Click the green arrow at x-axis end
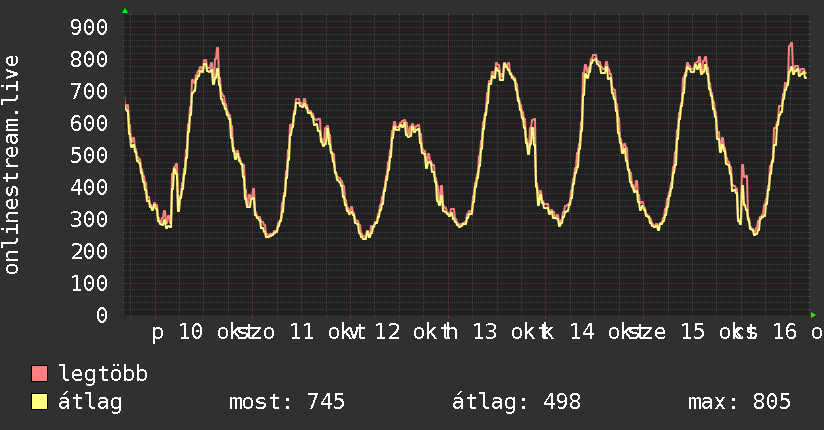Screen dimensions: 824x430 click(813, 315)
